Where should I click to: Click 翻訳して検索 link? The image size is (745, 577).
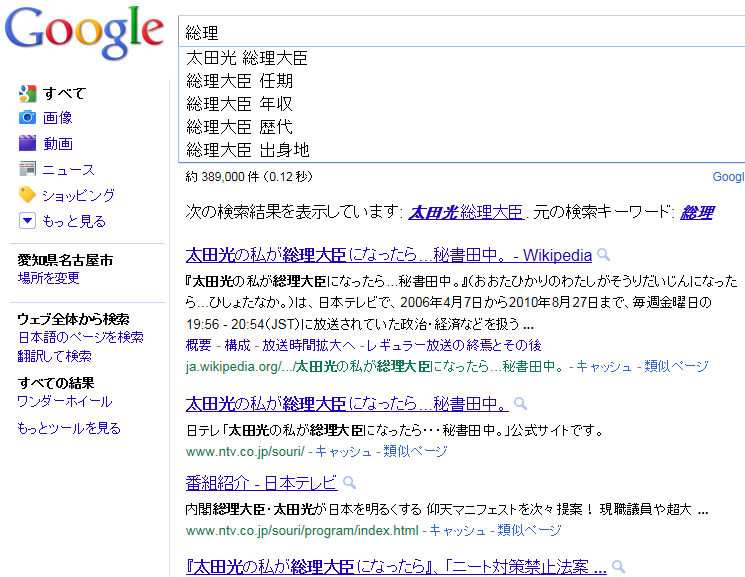click(x=55, y=356)
